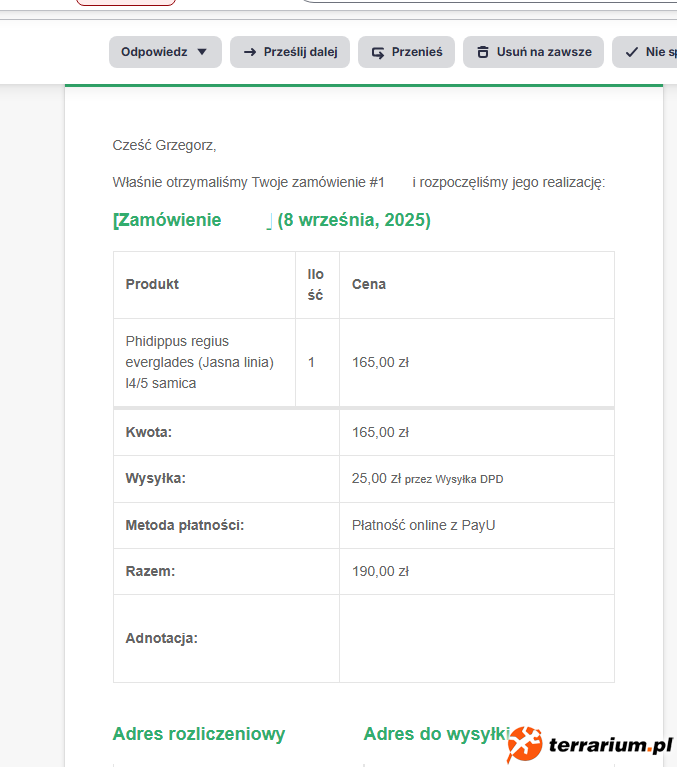Click the greeting 'Cześć Grzegorz,' text
This screenshot has width=677, height=767.
pos(164,145)
